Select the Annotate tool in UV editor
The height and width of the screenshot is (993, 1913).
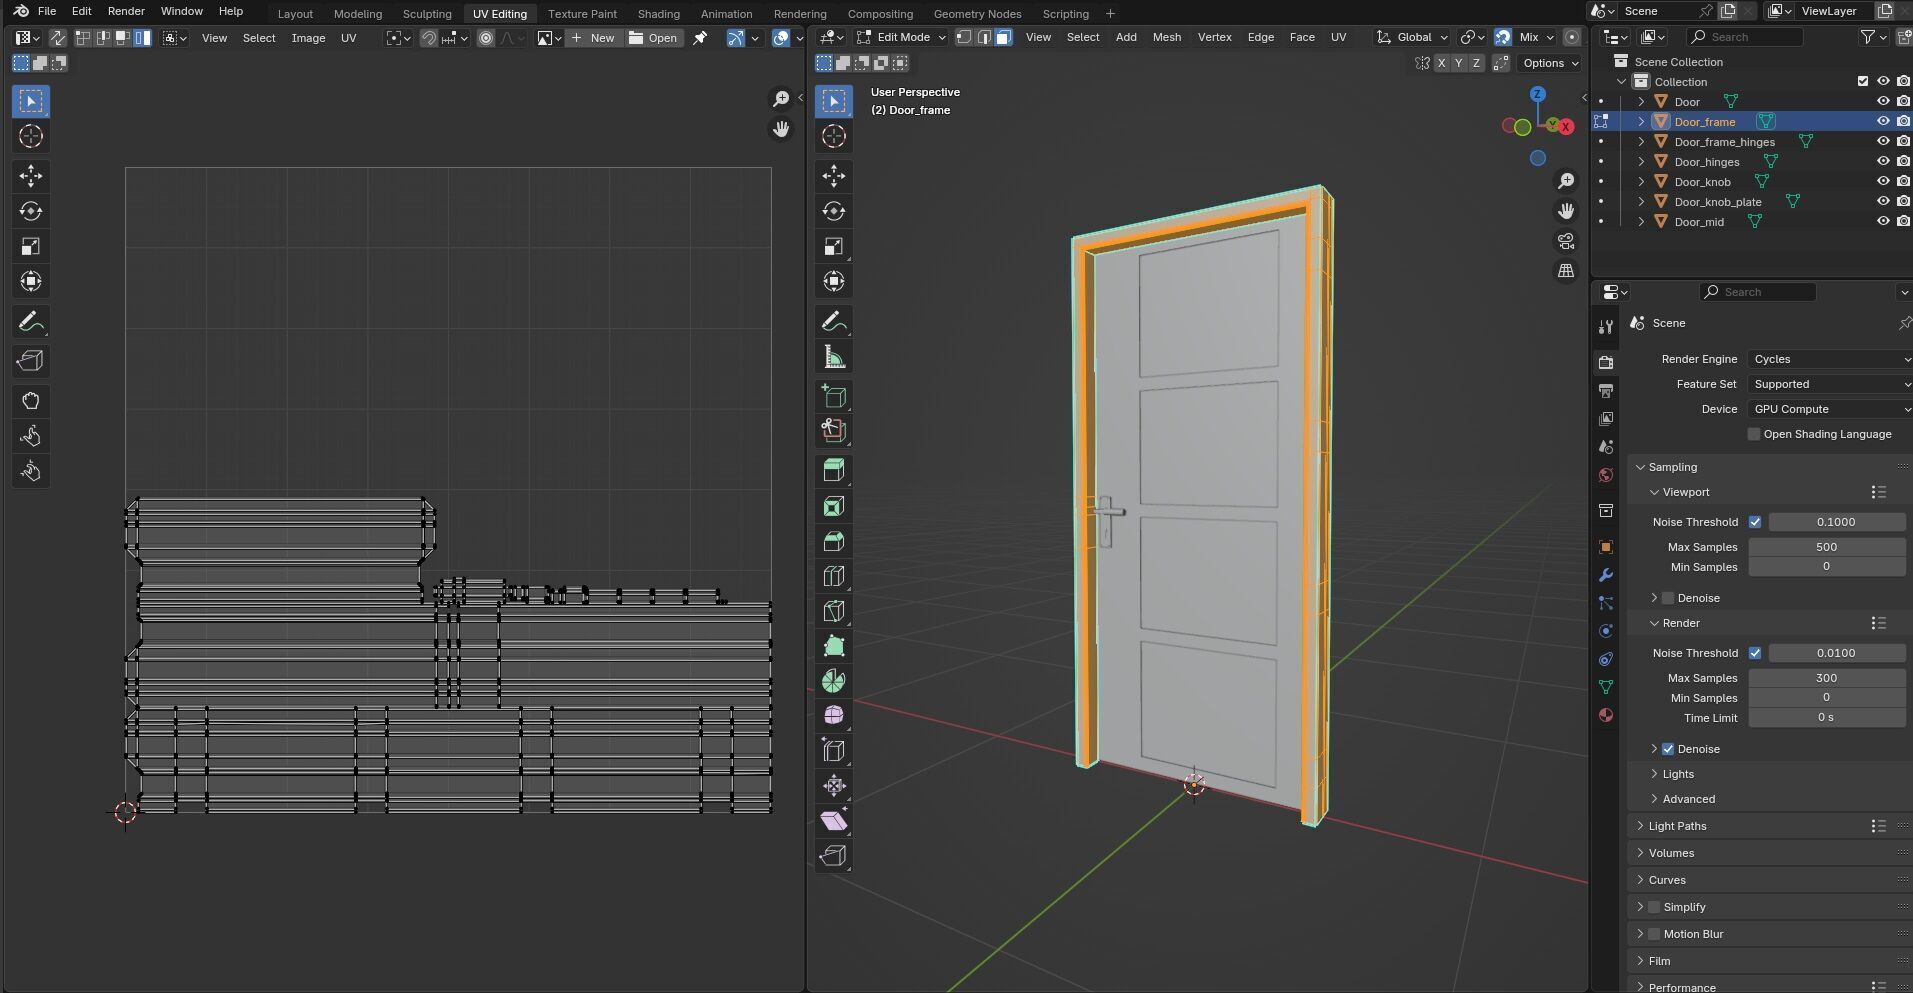pos(31,322)
